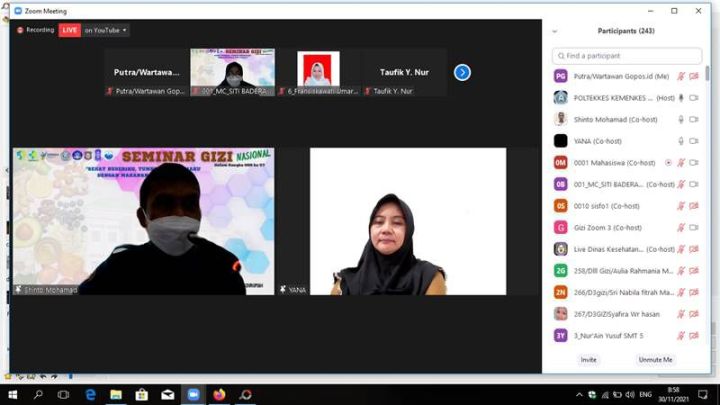720x405 pixels.
Task: Select Putra/Wartawan video thumbnail in top strip
Action: 146,72
